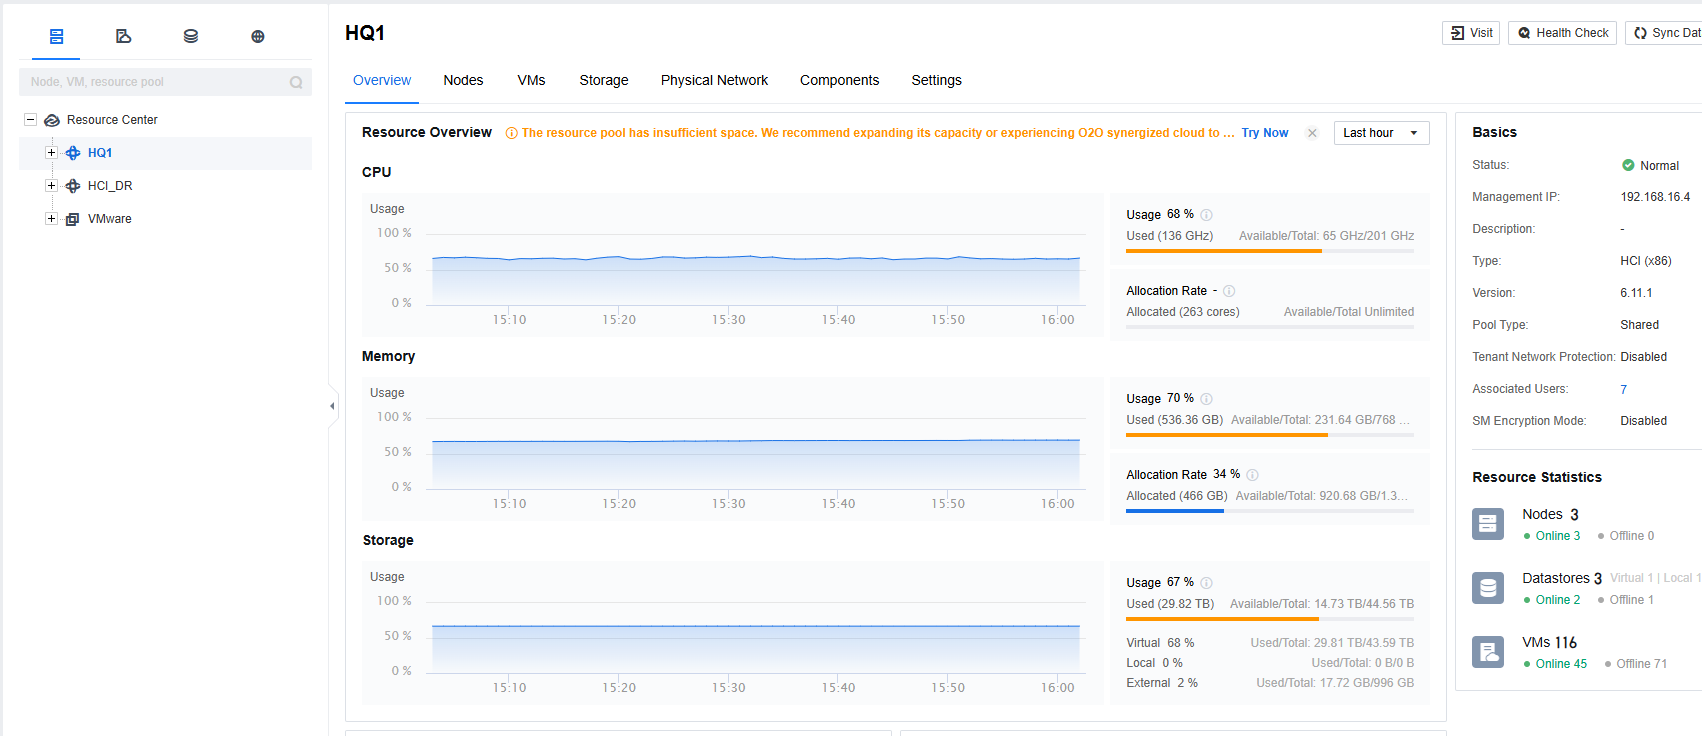The height and width of the screenshot is (736, 1702).
Task: Click the Memory allocation blue progress bar
Action: coord(1174,511)
